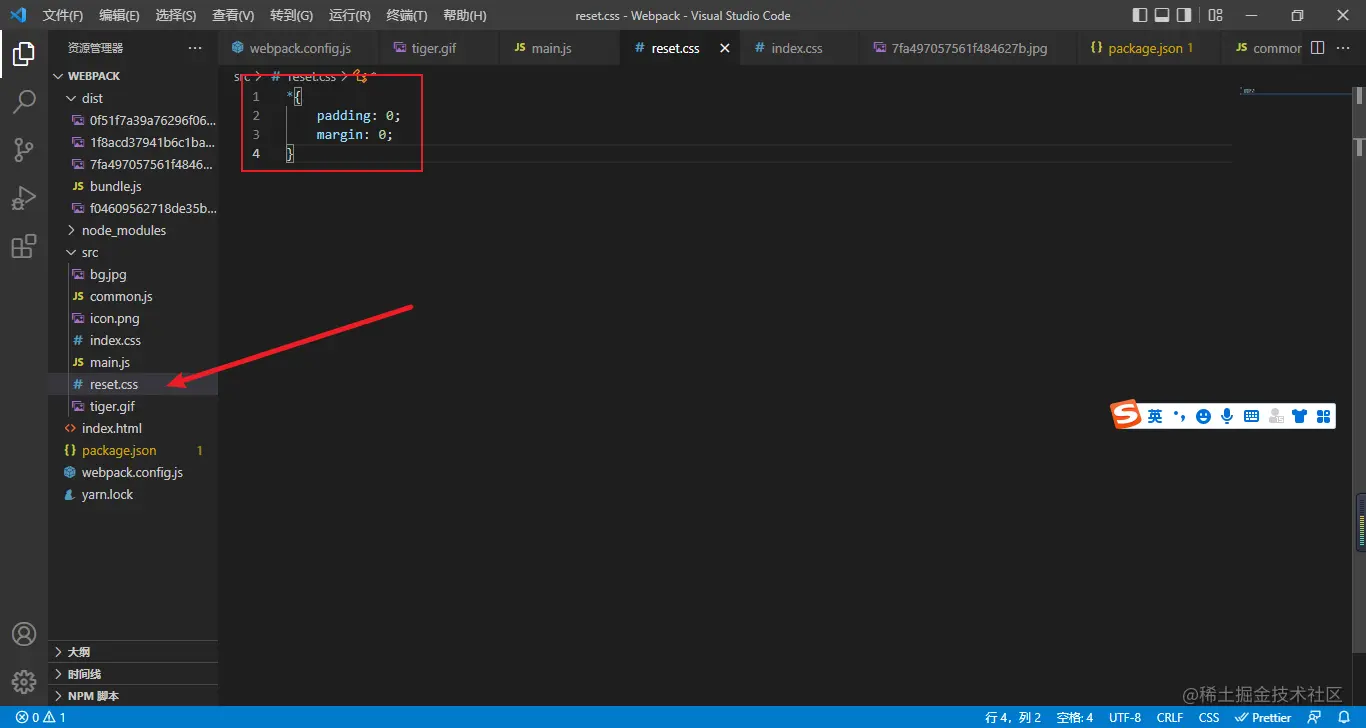Change the language mode via CSS in the status bar
Image resolution: width=1366 pixels, height=728 pixels.
pos(1209,717)
